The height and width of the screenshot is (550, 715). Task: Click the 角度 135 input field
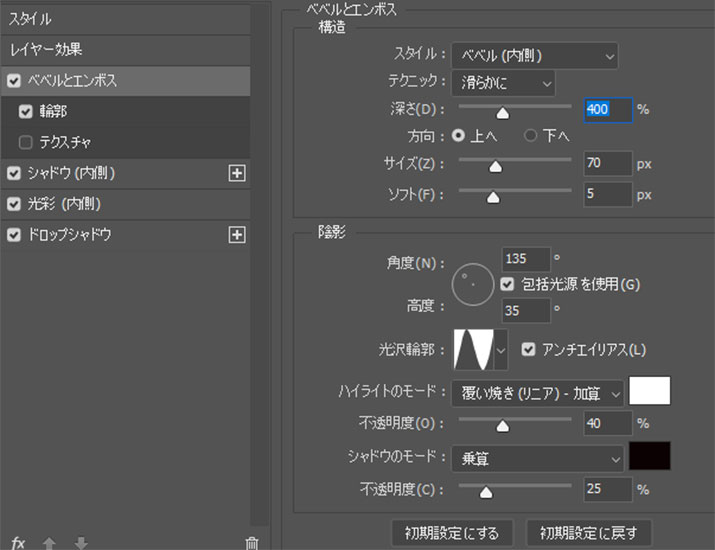coord(526,259)
